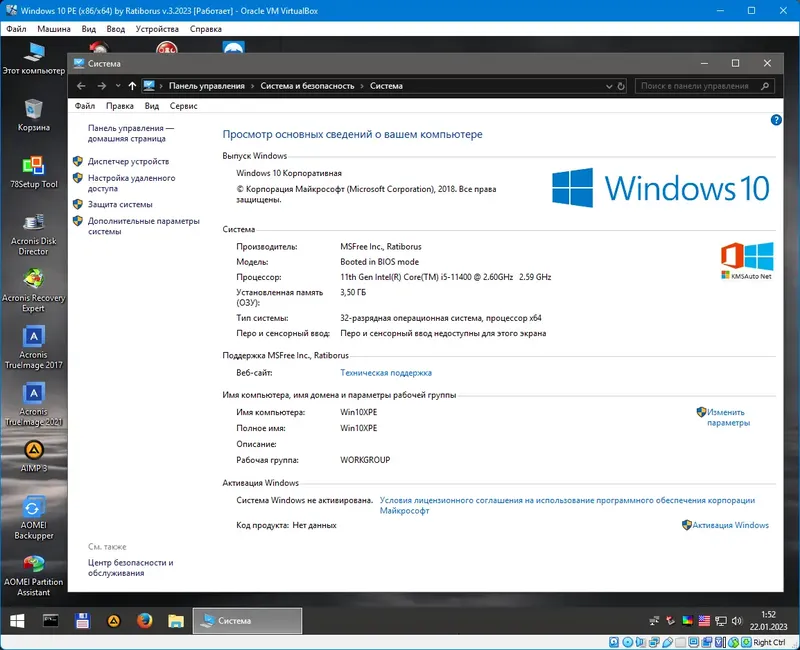Open AOMEI Partition Assistant desktop icon
Screen dimensions: 800x650
[x=34, y=574]
